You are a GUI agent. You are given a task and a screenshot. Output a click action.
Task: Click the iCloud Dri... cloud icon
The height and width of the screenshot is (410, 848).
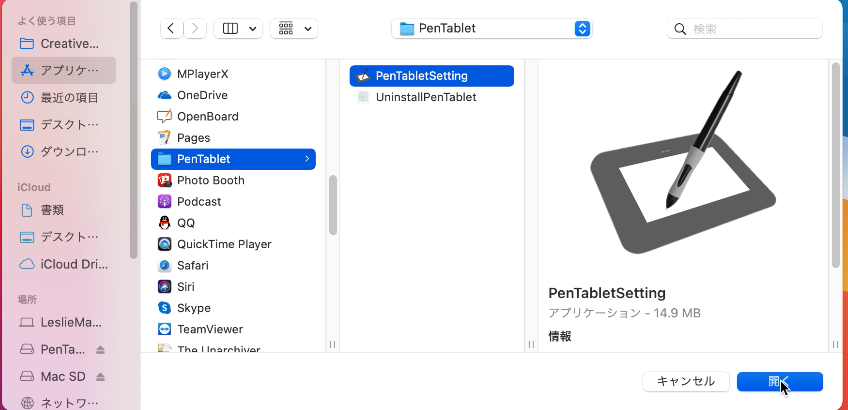(x=26, y=264)
